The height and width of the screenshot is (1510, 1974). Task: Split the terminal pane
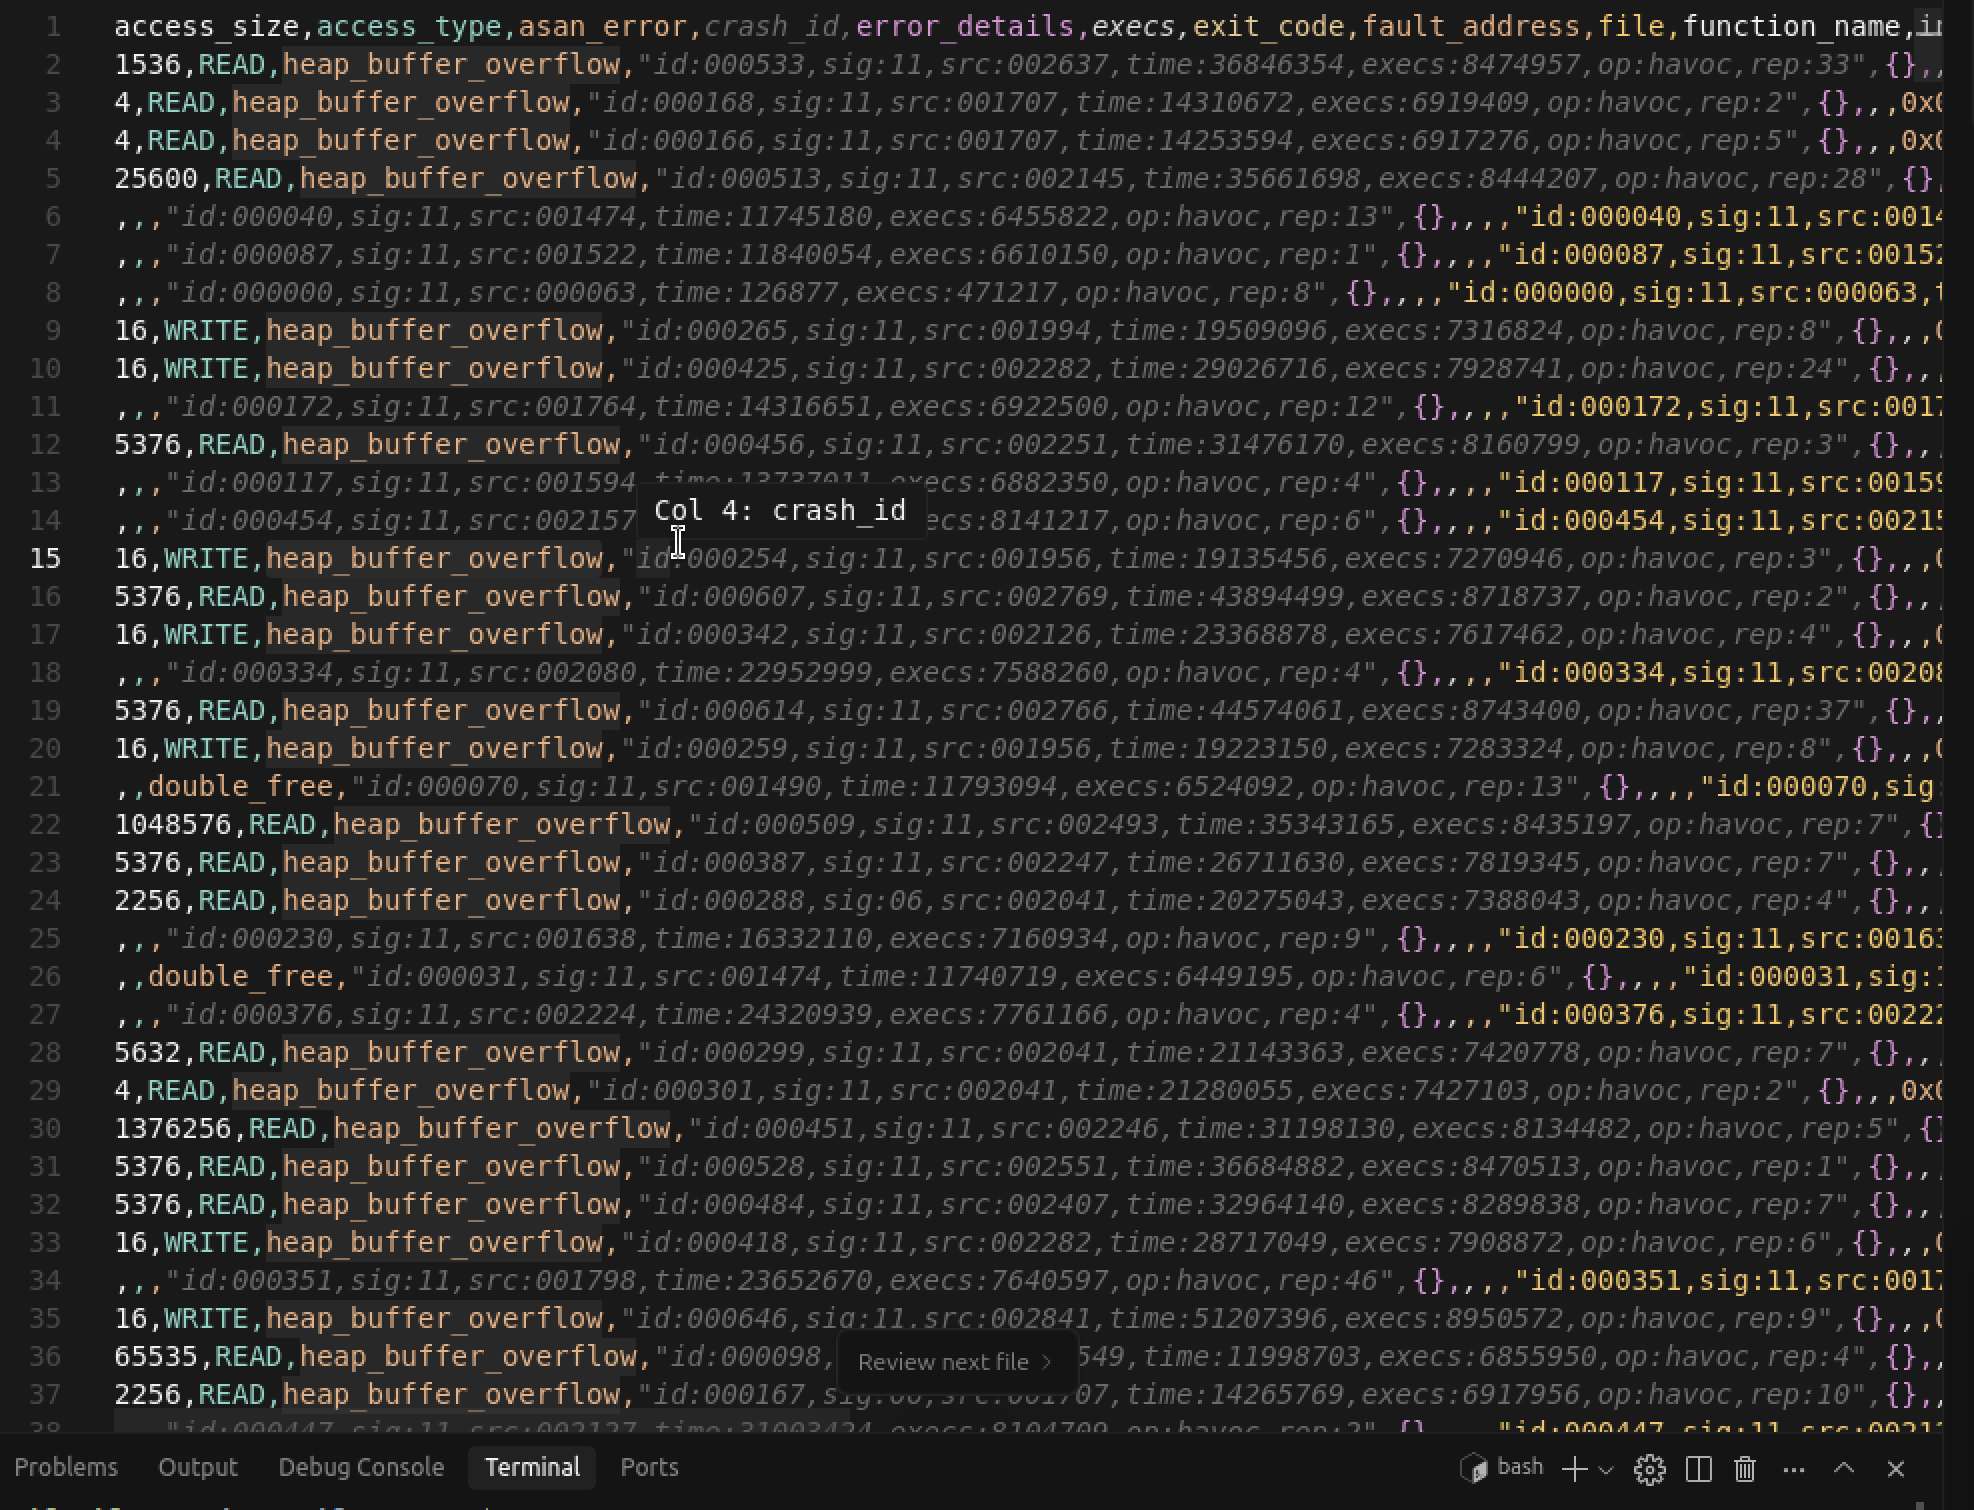(x=1698, y=1469)
